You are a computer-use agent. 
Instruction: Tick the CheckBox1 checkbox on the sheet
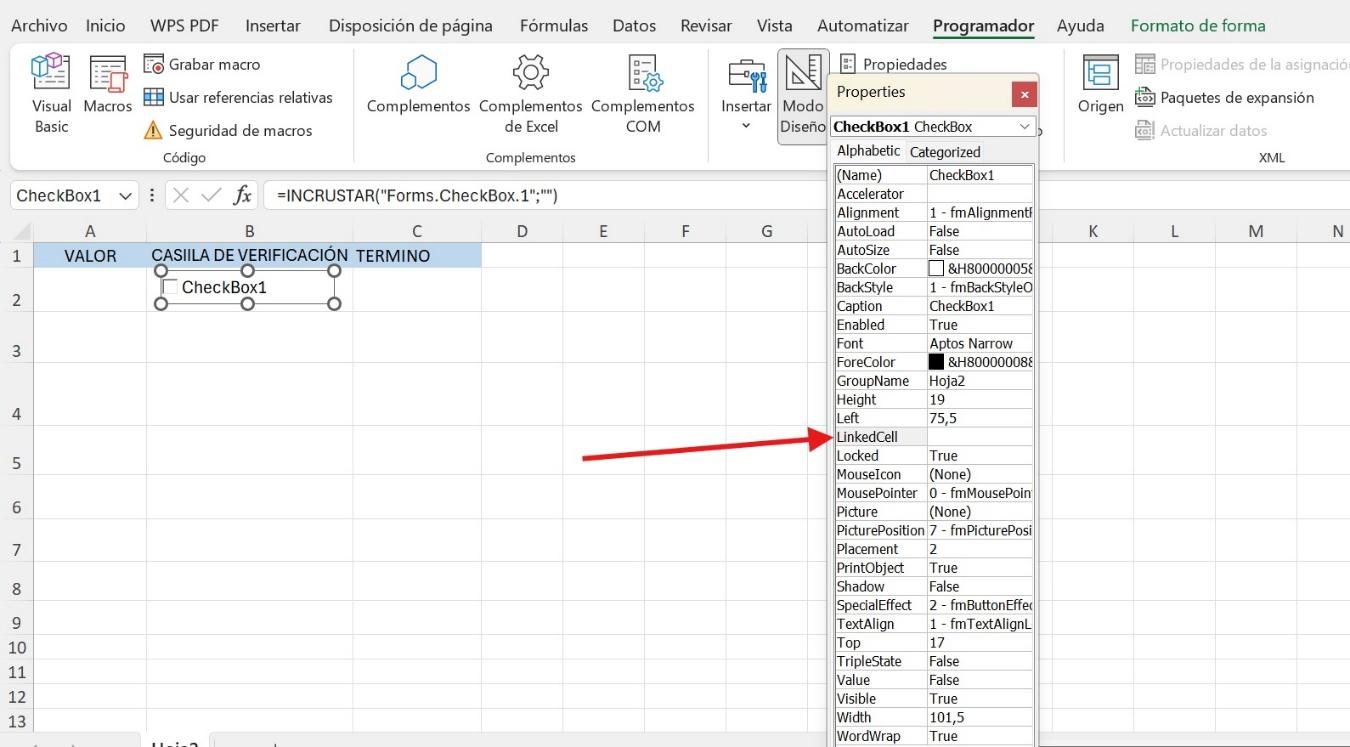170,287
